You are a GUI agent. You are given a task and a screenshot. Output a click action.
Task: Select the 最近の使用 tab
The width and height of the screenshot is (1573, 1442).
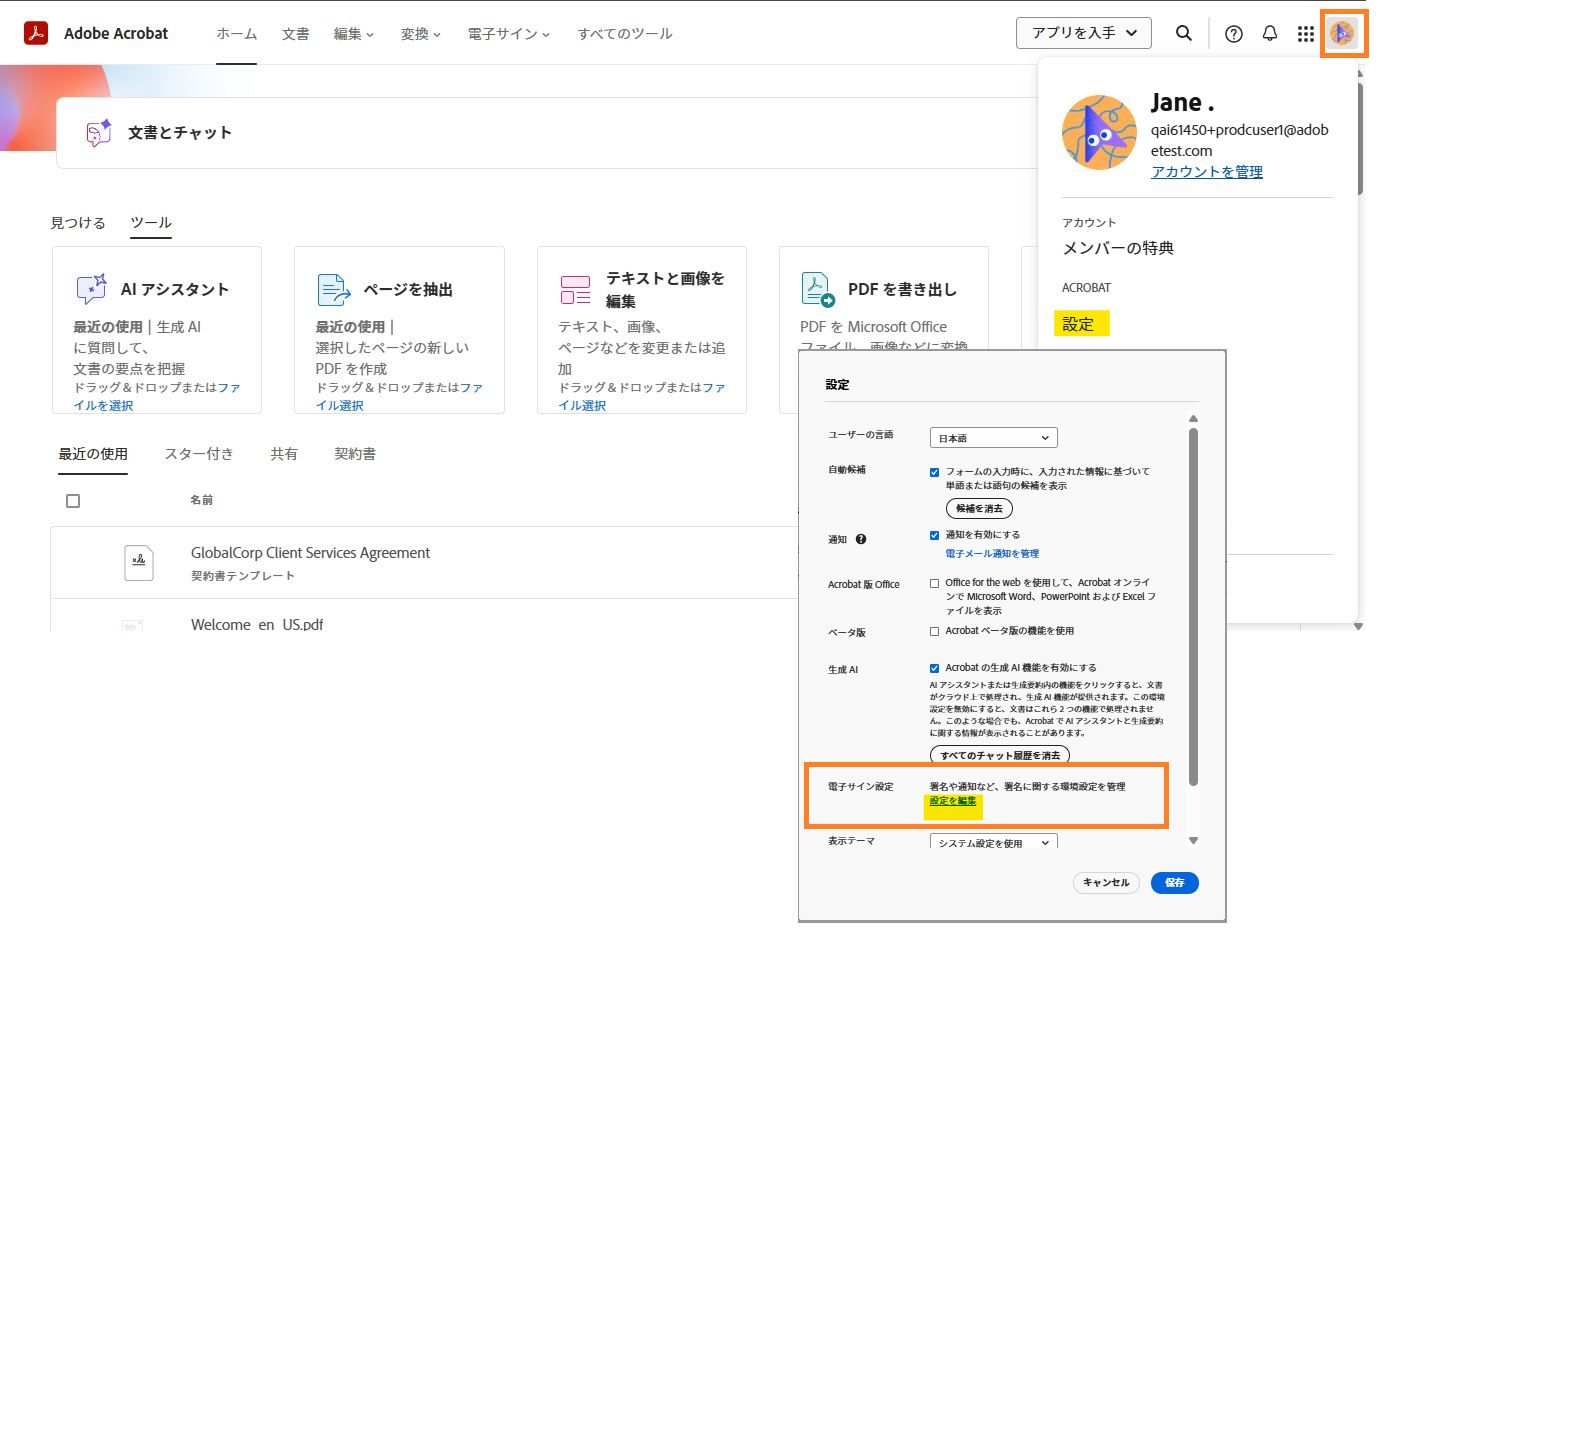[x=93, y=454]
